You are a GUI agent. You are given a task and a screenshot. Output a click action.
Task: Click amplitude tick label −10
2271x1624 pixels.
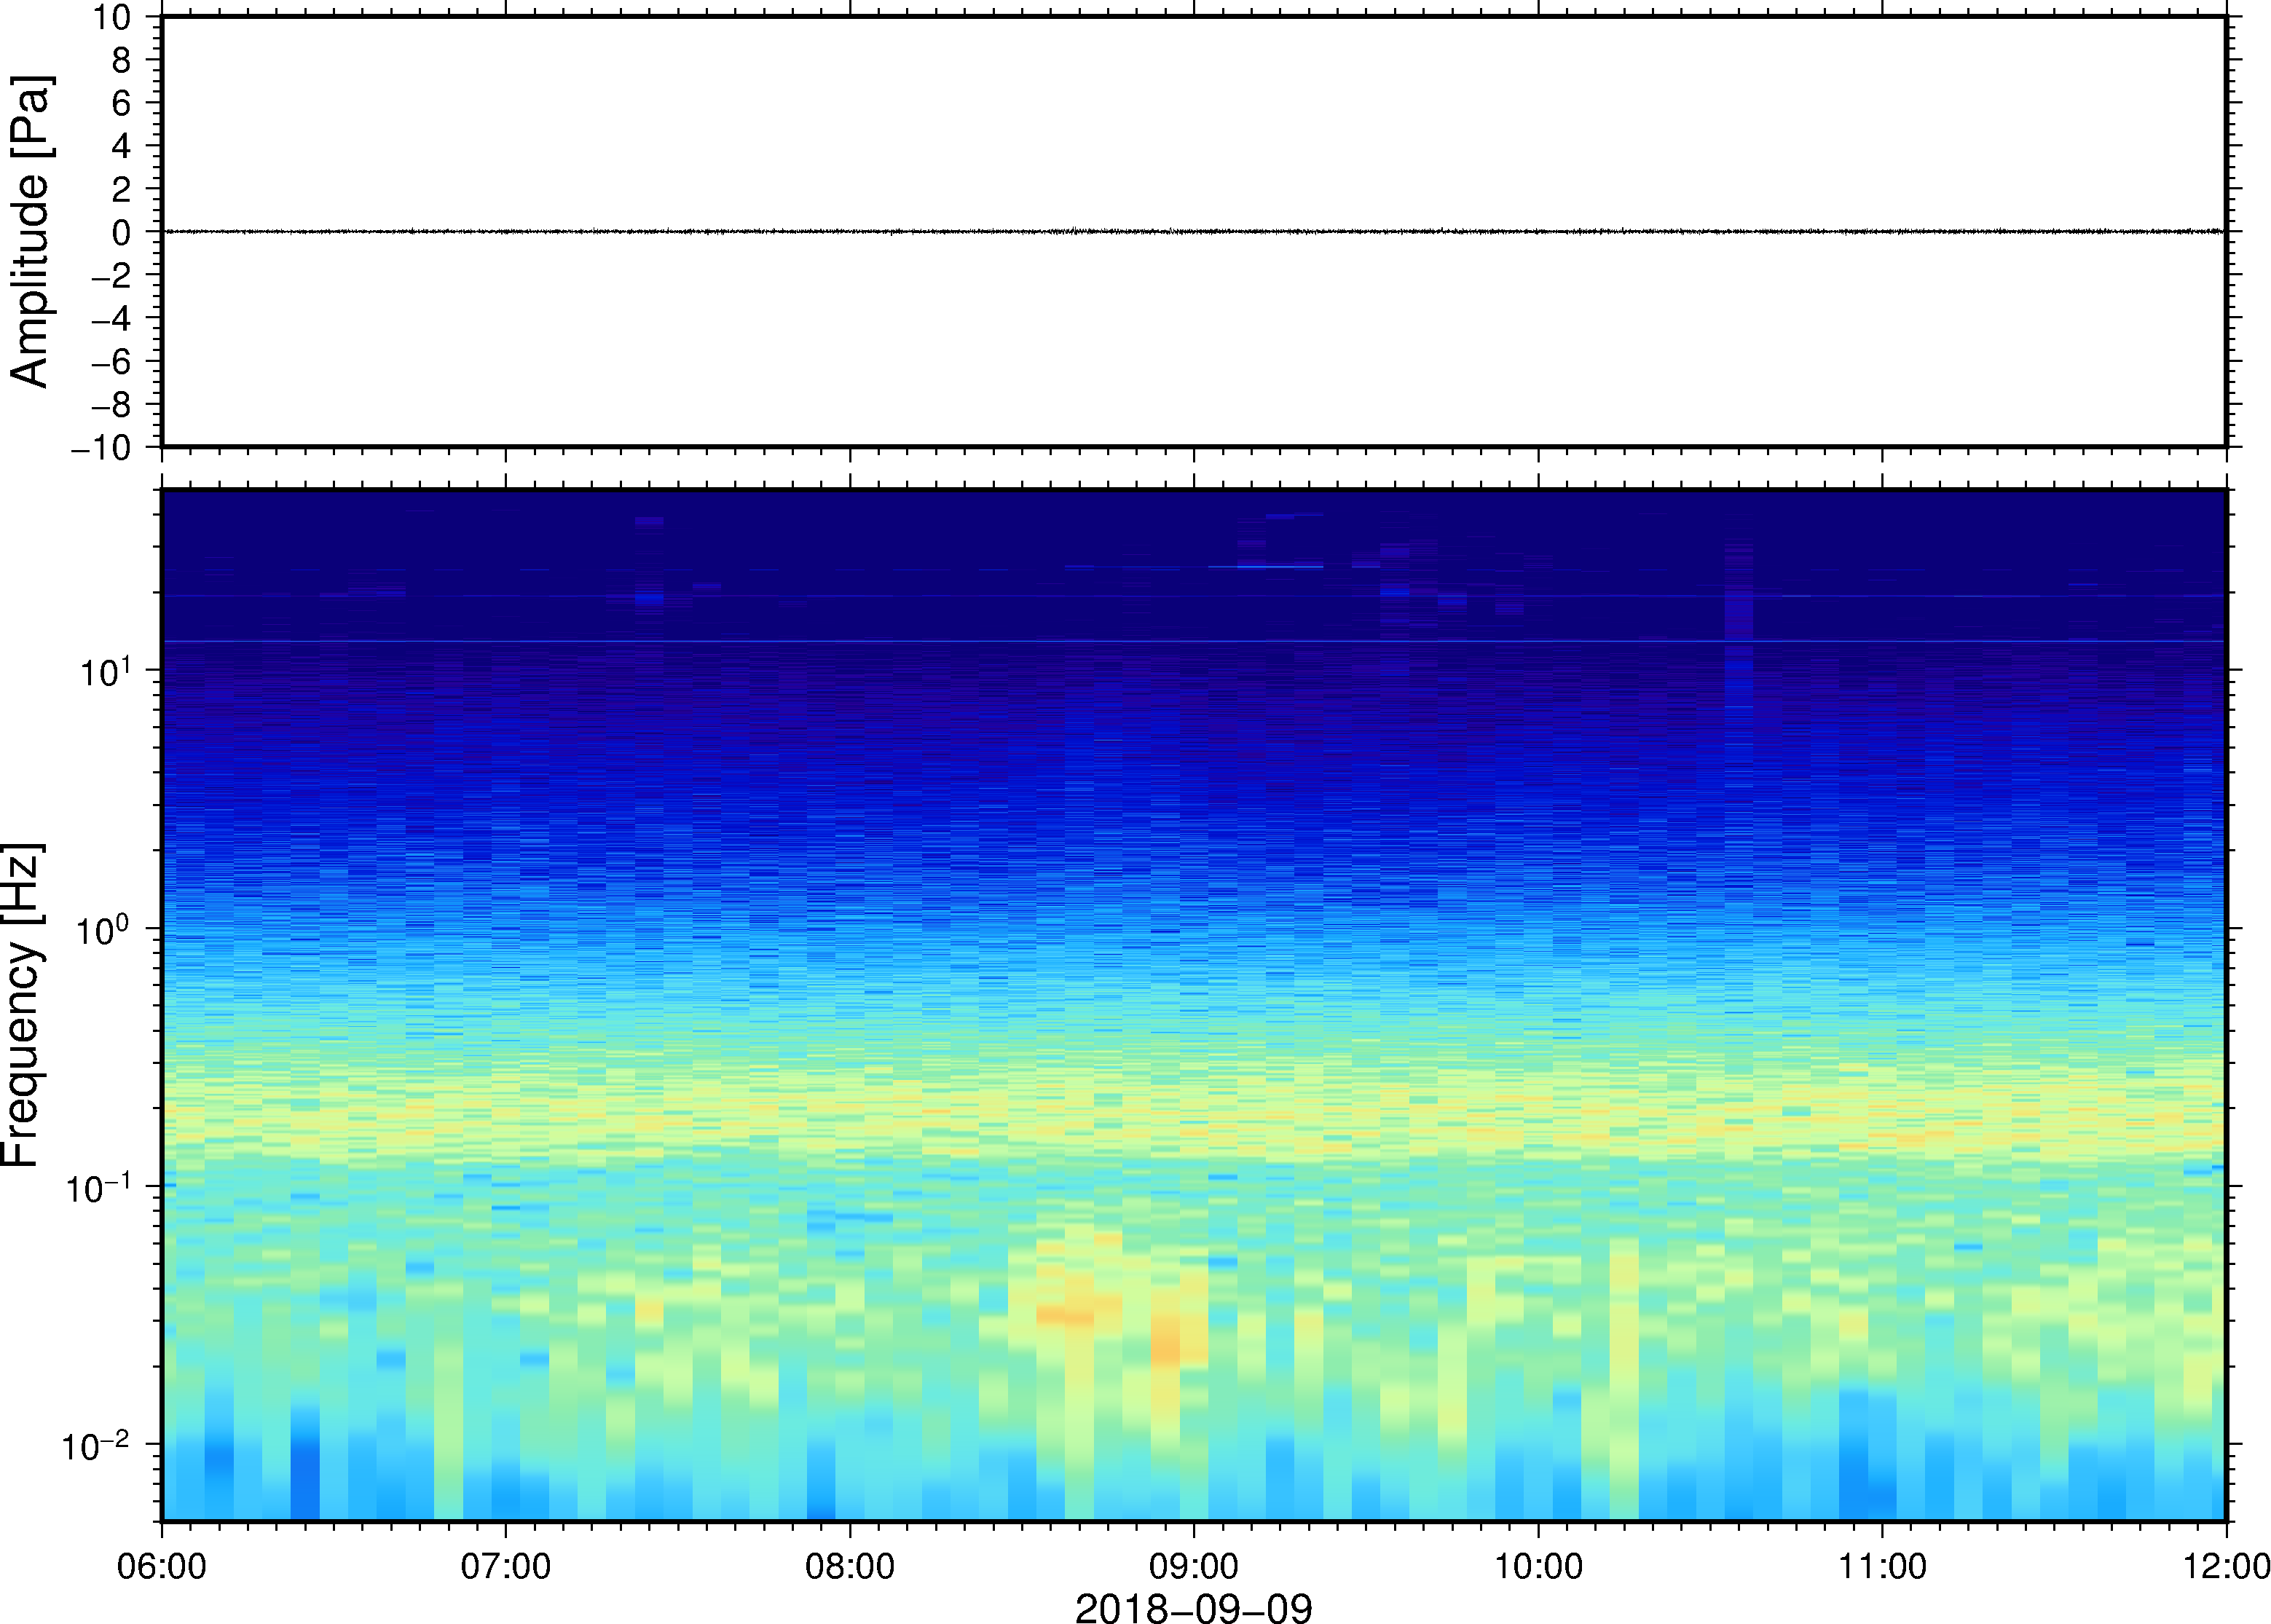(x=102, y=449)
